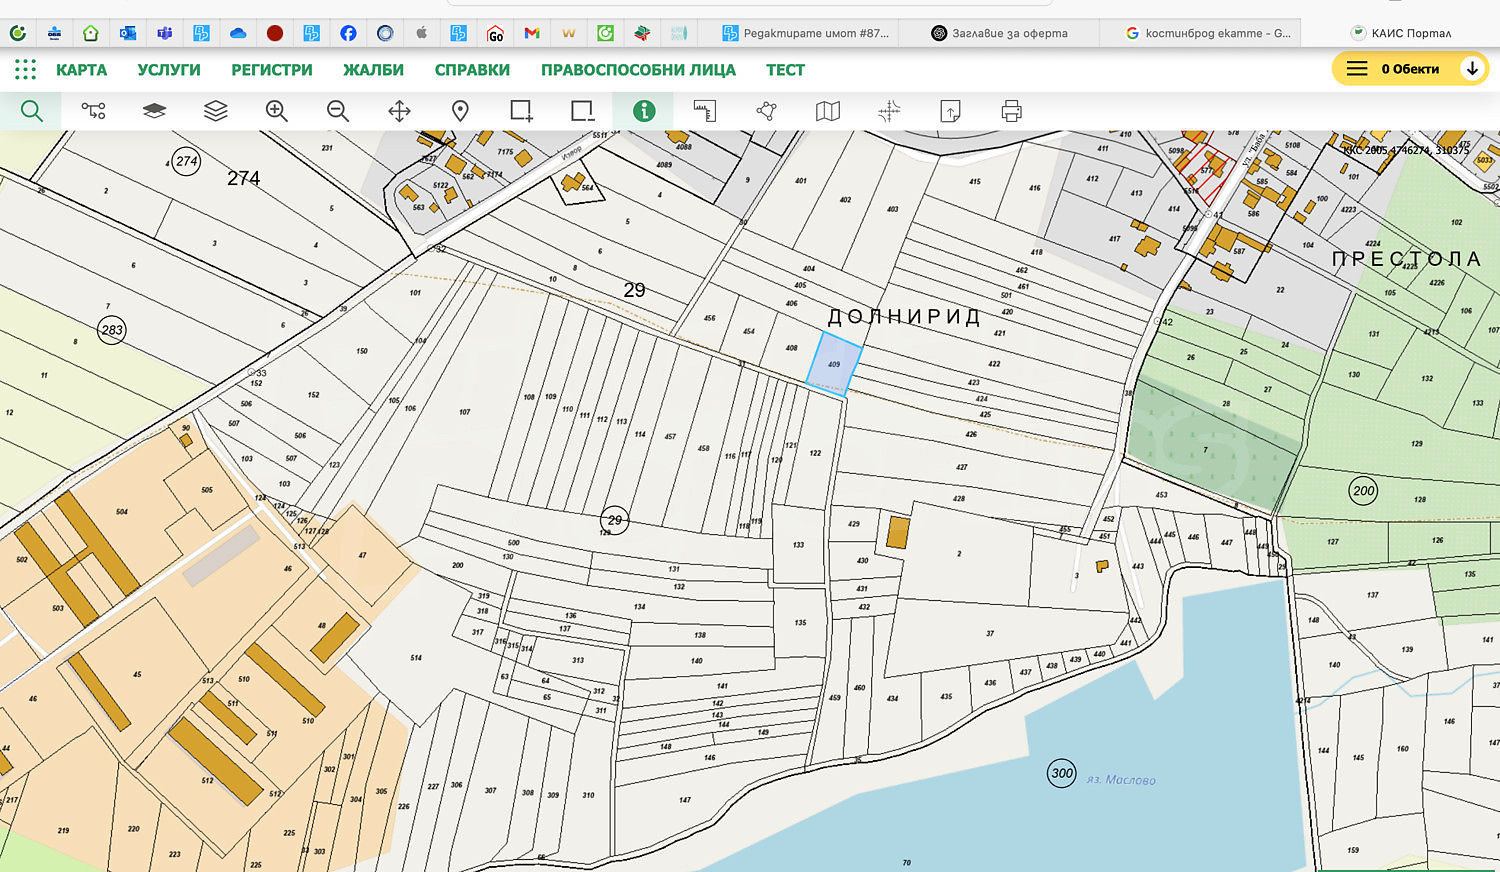Switch to 'костинброд екатте' Google tab

click(x=1208, y=33)
